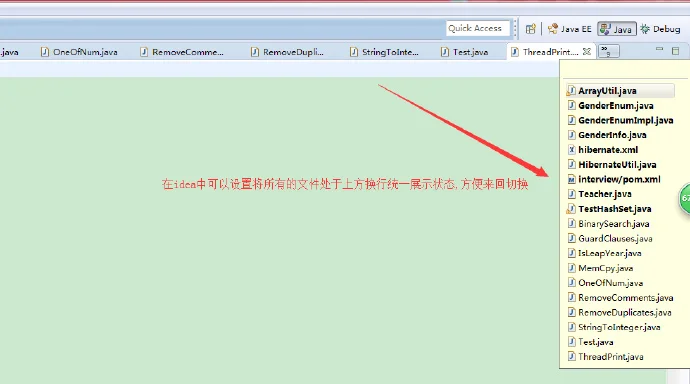Screen dimensions: 690x384
Task: Click the Open Perspective icon
Action: pyautogui.click(x=531, y=29)
